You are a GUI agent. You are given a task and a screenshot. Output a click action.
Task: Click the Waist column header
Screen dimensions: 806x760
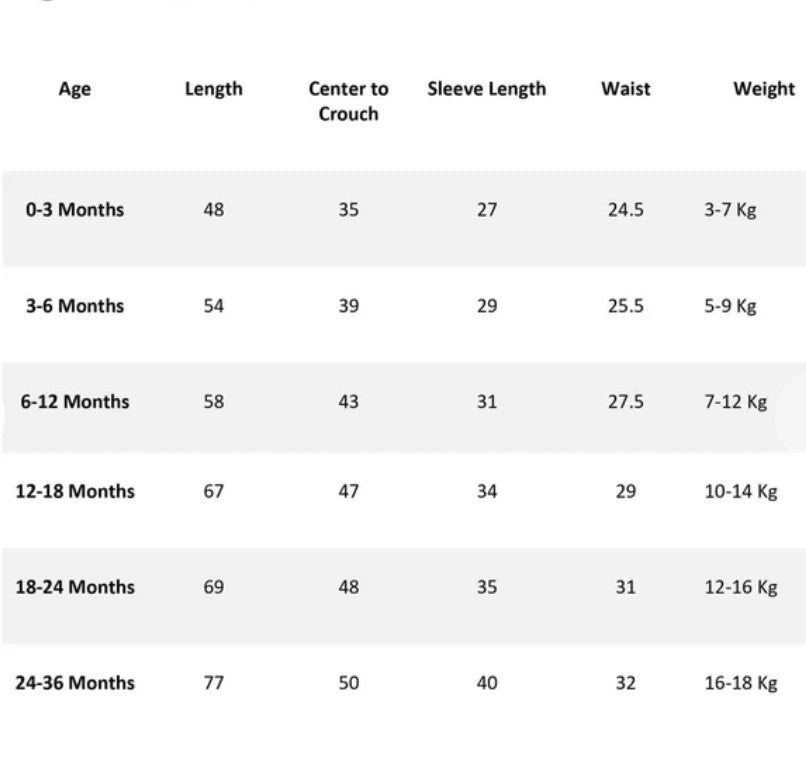click(626, 89)
